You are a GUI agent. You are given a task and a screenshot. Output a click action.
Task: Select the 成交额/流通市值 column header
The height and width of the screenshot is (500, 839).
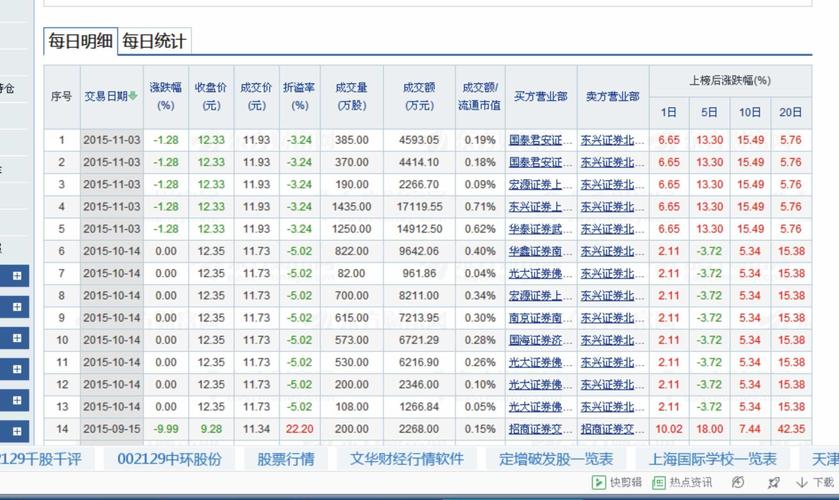480,96
